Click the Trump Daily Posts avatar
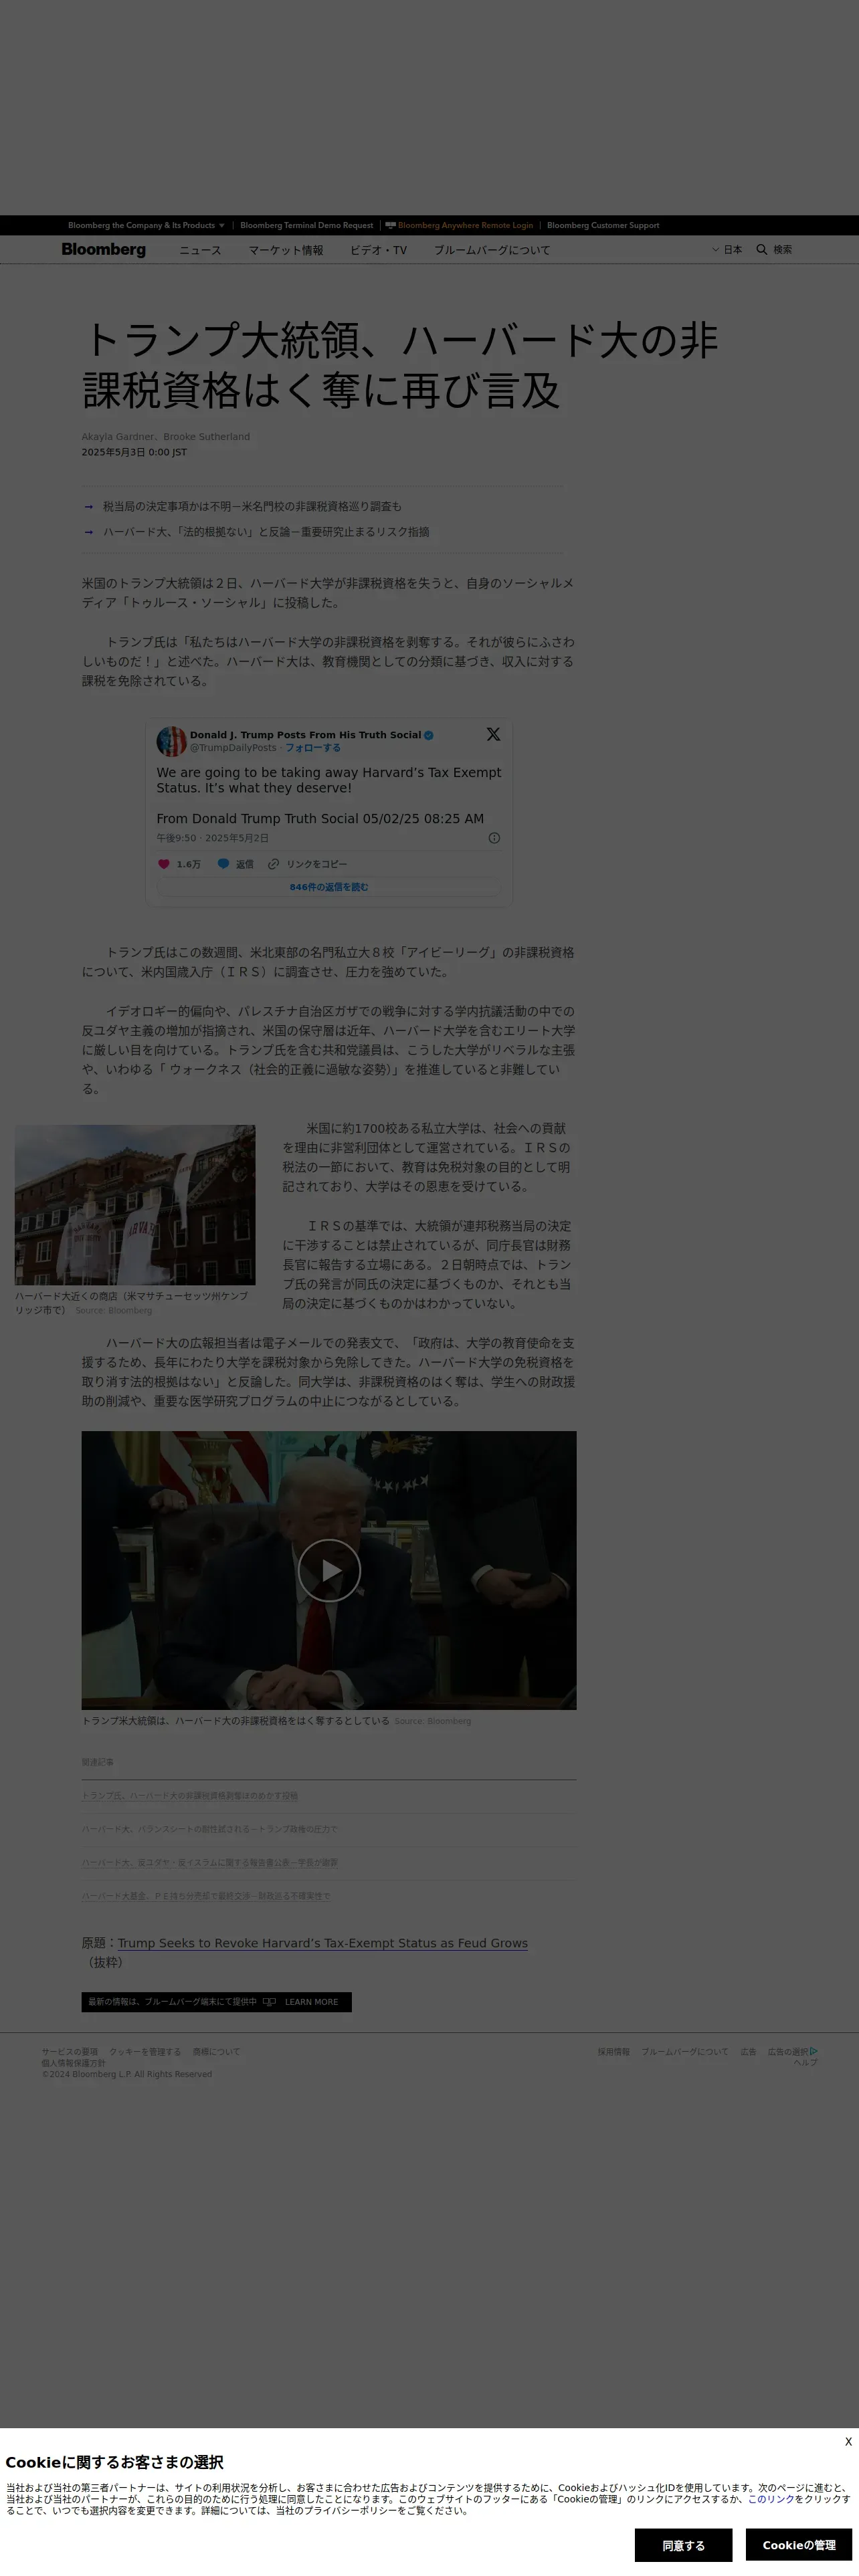 171,741
